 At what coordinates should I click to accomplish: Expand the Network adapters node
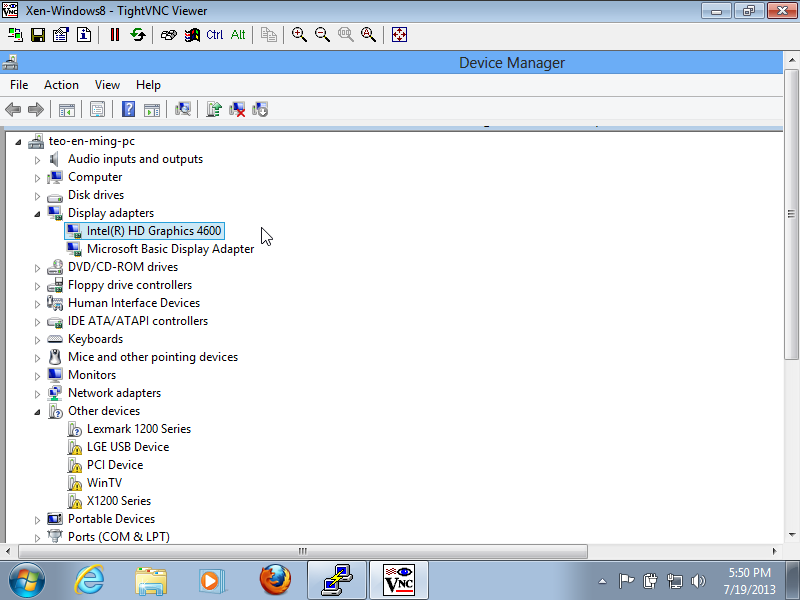(38, 393)
